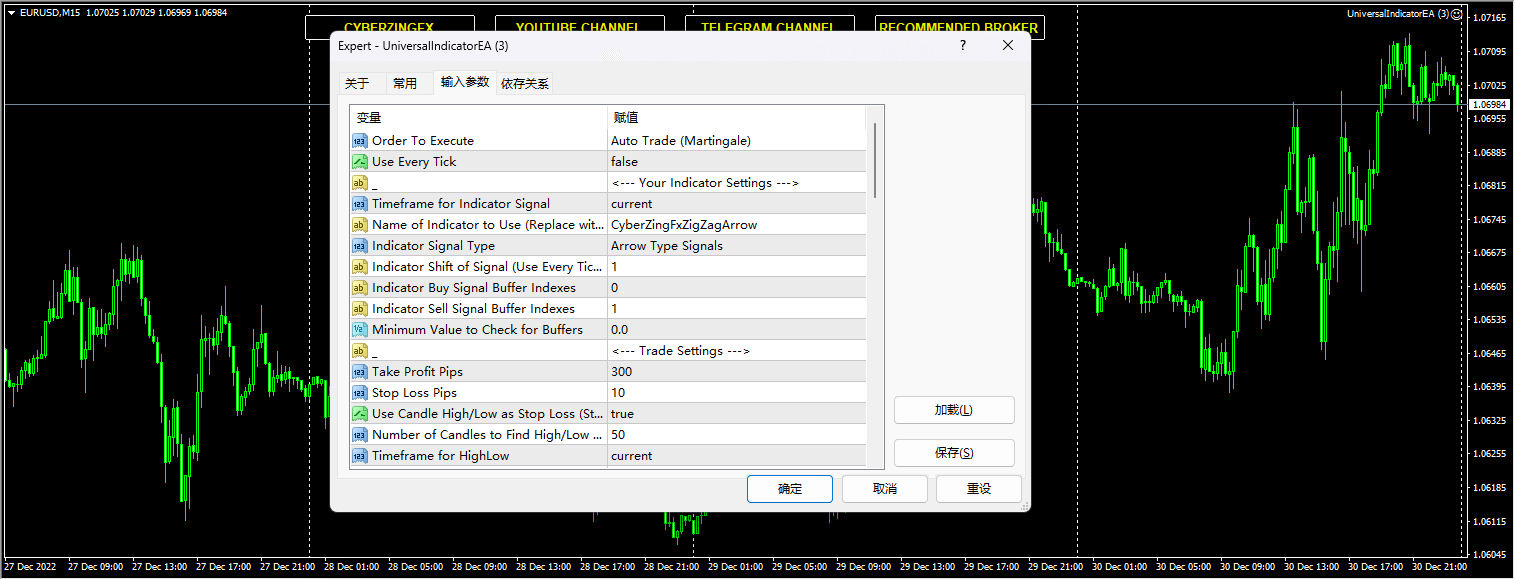This screenshot has height=580, width=1515.
Task: Select the Stop Loss Pips row label
Action: pos(414,393)
